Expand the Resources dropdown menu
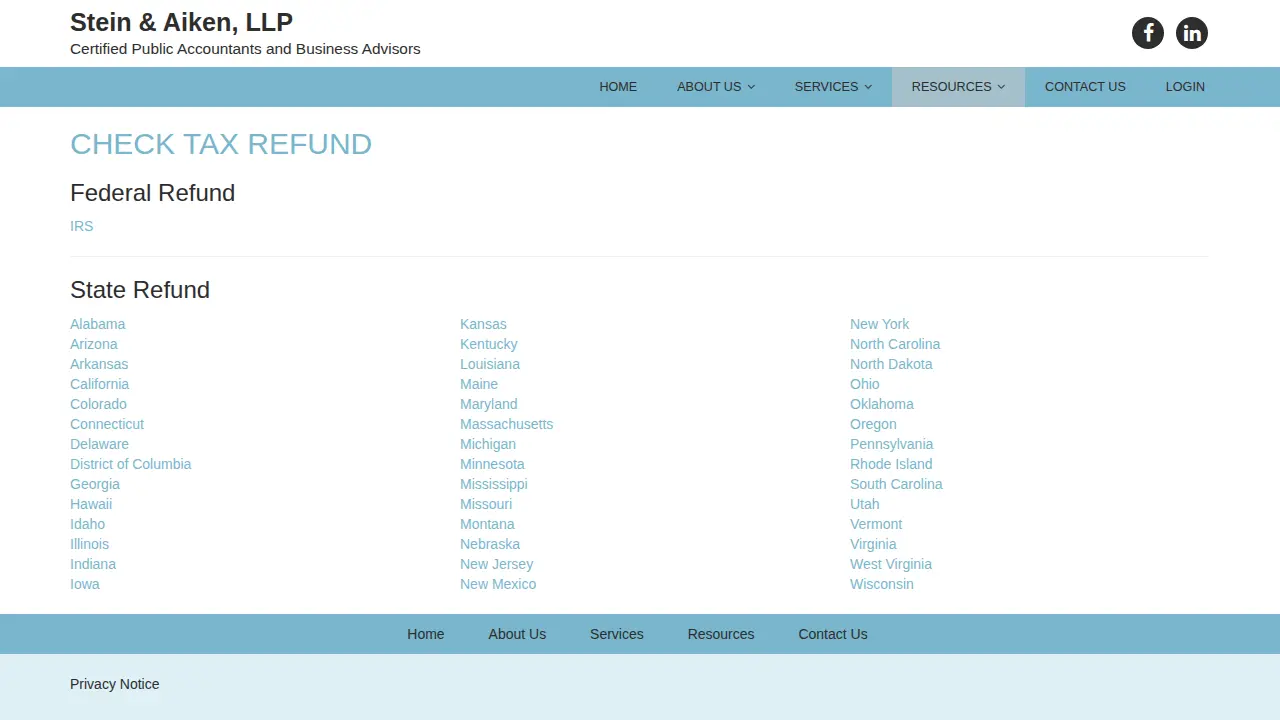The width and height of the screenshot is (1280, 720). 958,87
